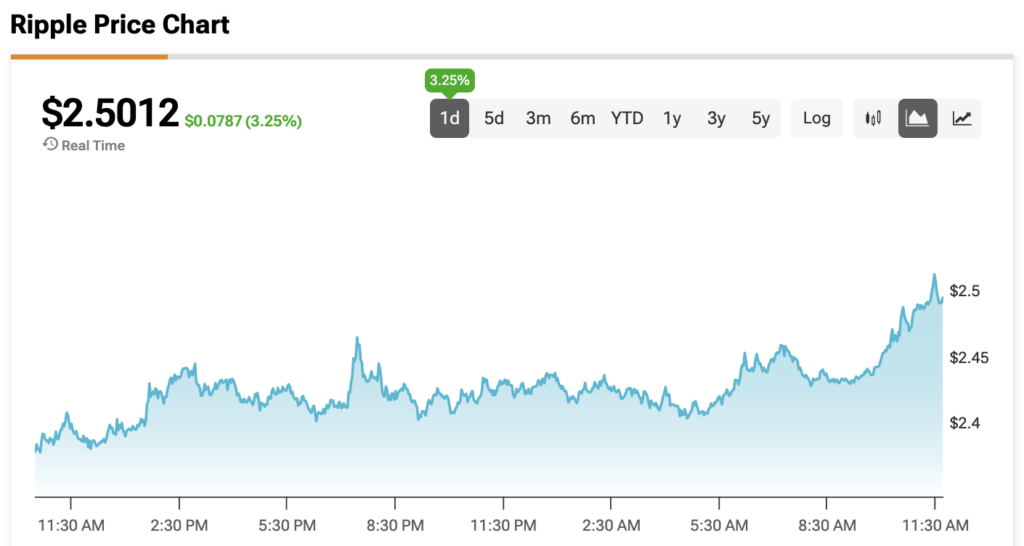Viewport: 1024px width, 546px height.
Task: Show the 3m price range
Action: 538,118
